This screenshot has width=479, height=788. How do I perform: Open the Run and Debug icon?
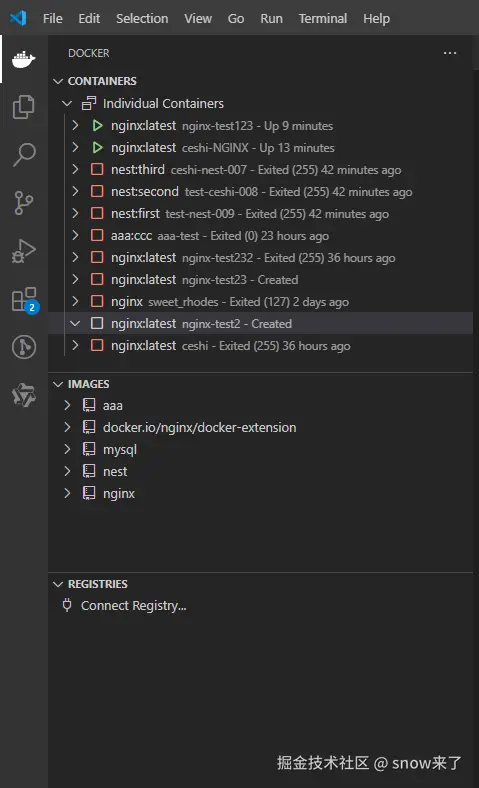pos(24,251)
